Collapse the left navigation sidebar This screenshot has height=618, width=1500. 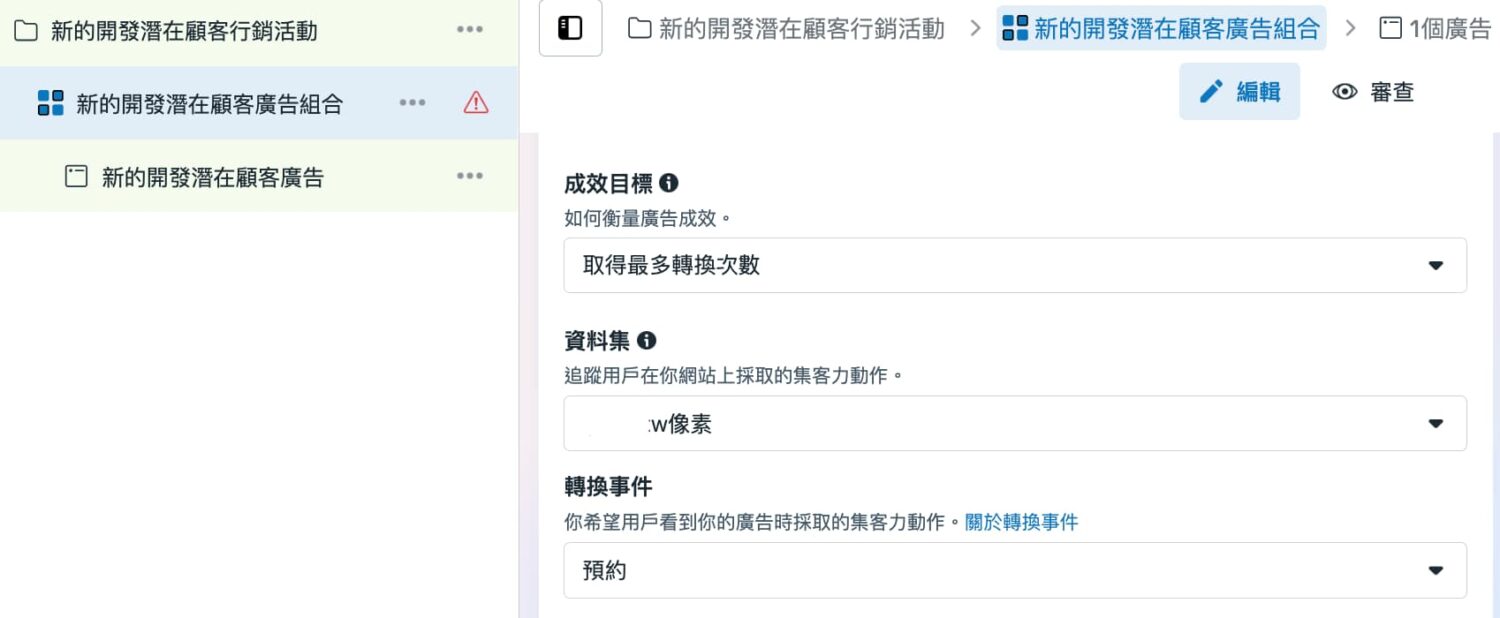[x=569, y=28]
